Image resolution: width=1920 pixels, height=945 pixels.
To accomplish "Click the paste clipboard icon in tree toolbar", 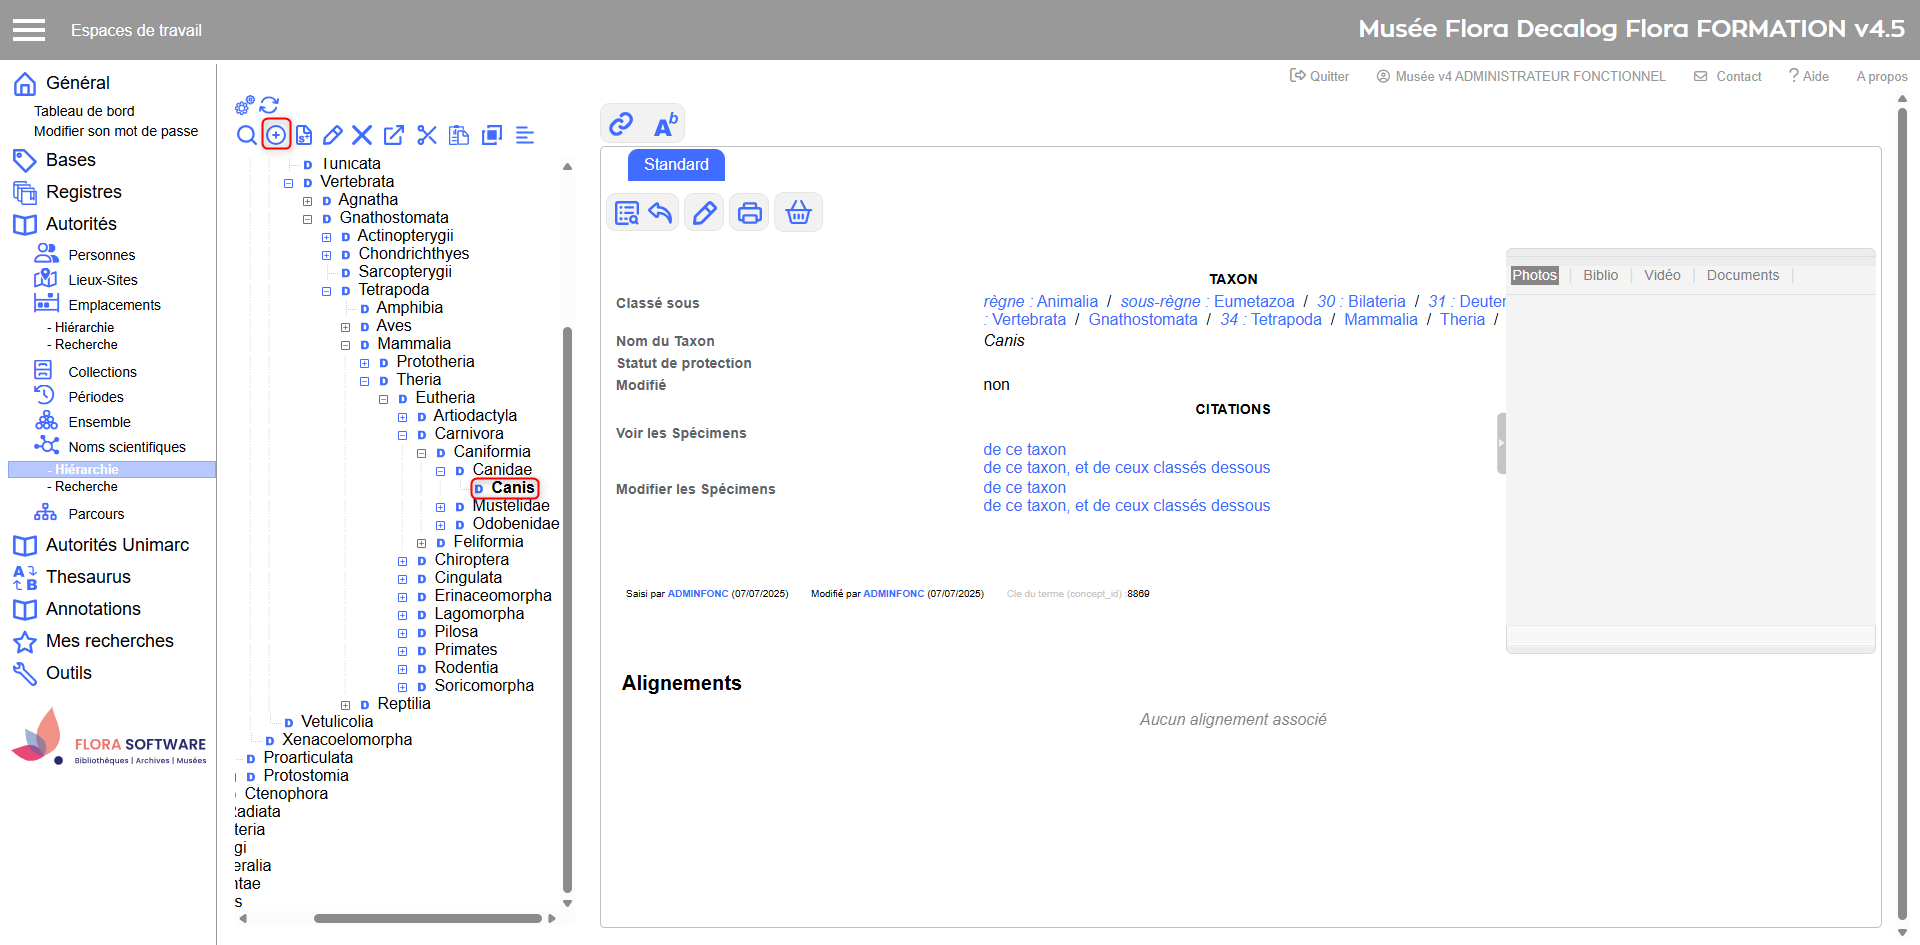I will click(459, 135).
